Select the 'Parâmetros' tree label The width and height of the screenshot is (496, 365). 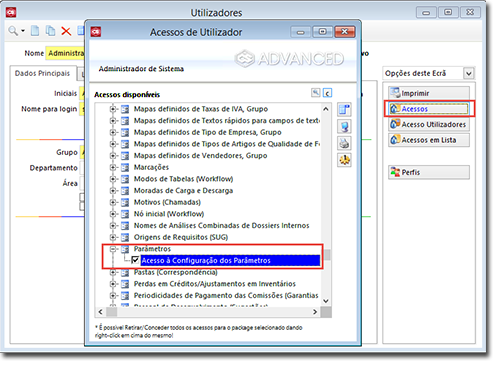152,249
